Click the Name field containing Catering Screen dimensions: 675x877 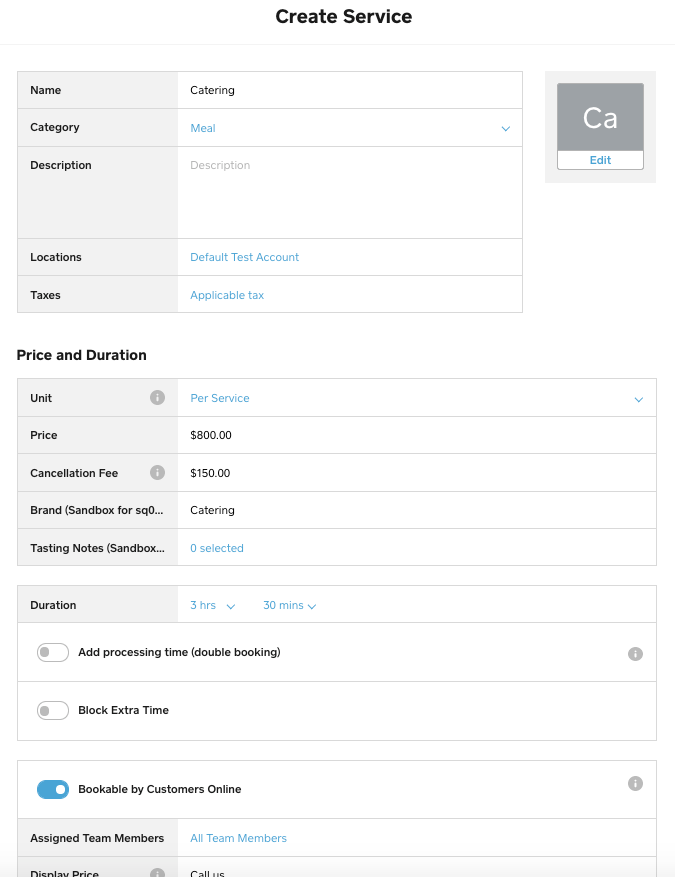coord(350,90)
